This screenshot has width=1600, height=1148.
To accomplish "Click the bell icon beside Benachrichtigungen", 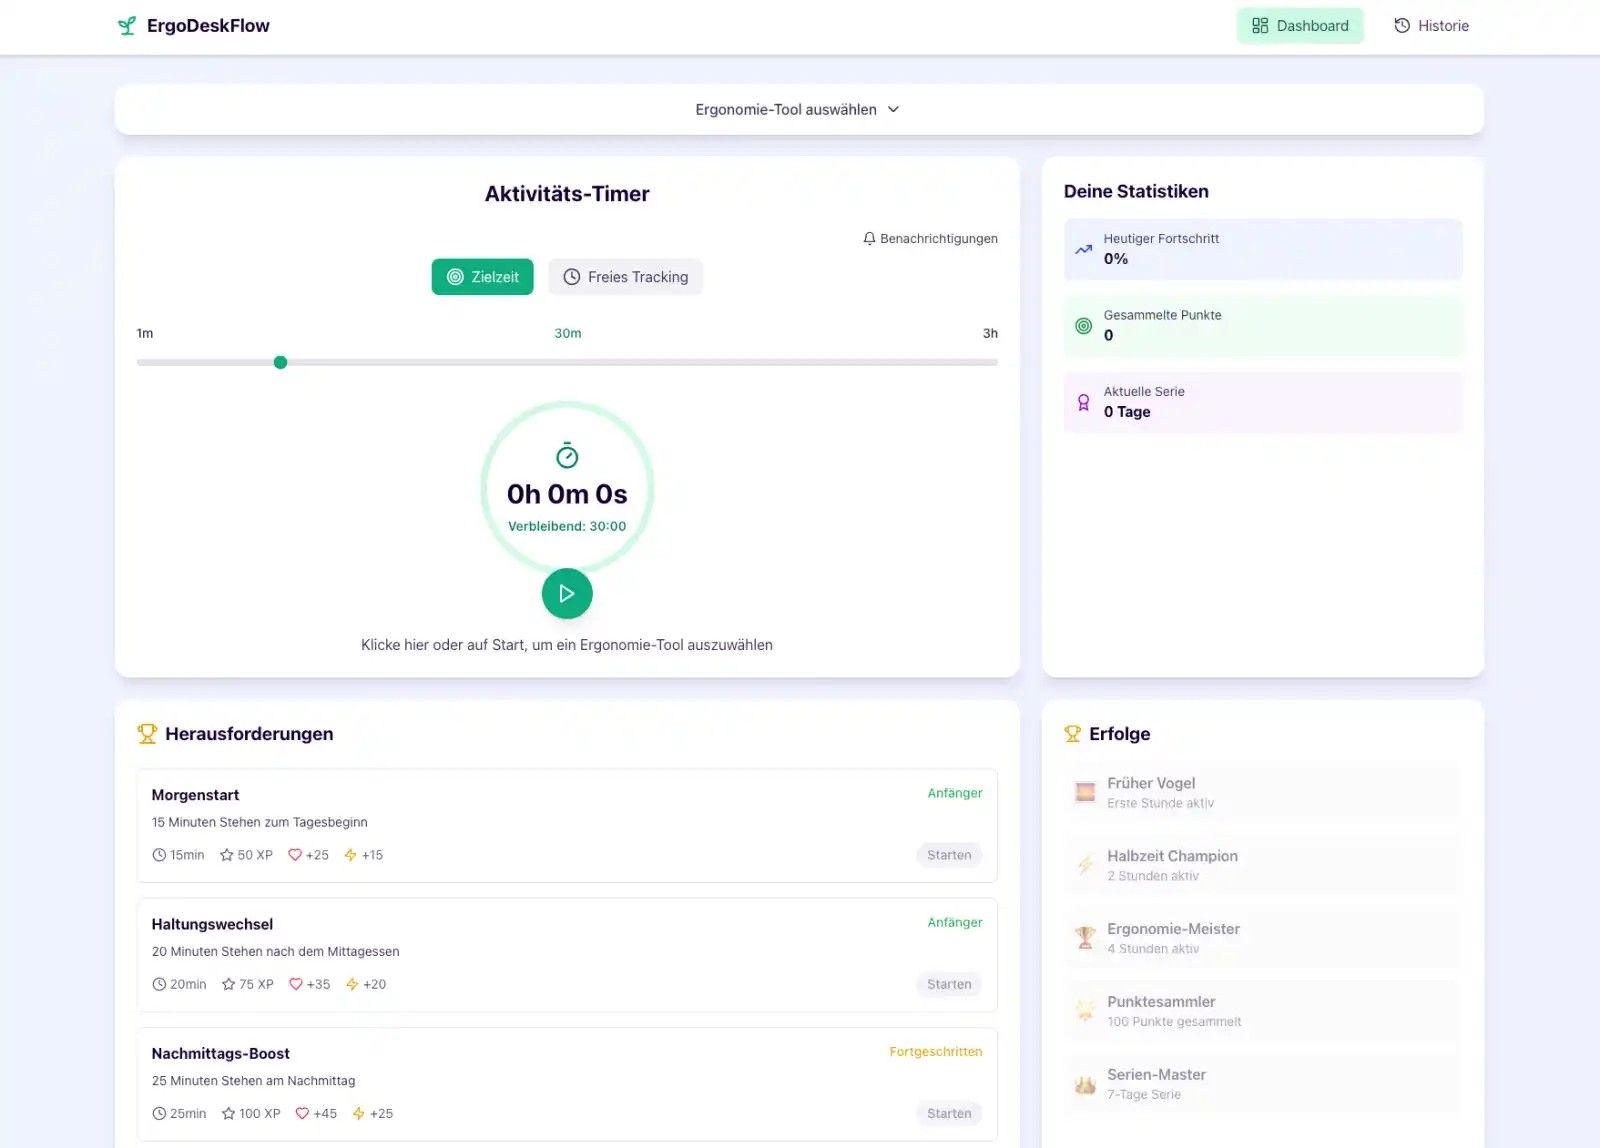I will [869, 239].
